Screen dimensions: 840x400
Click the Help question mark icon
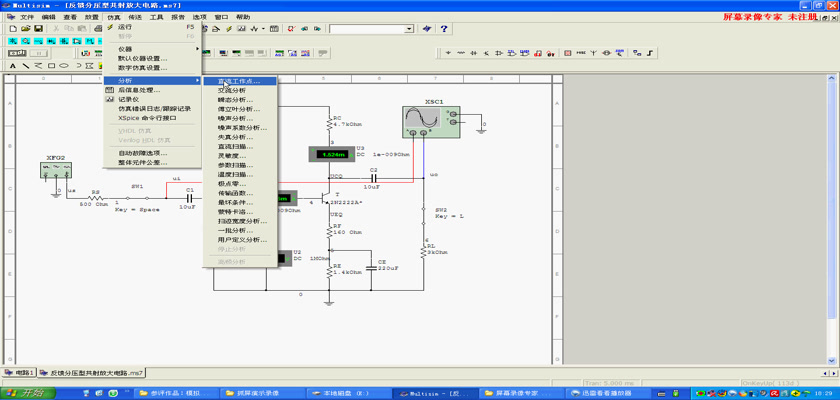coord(444,28)
